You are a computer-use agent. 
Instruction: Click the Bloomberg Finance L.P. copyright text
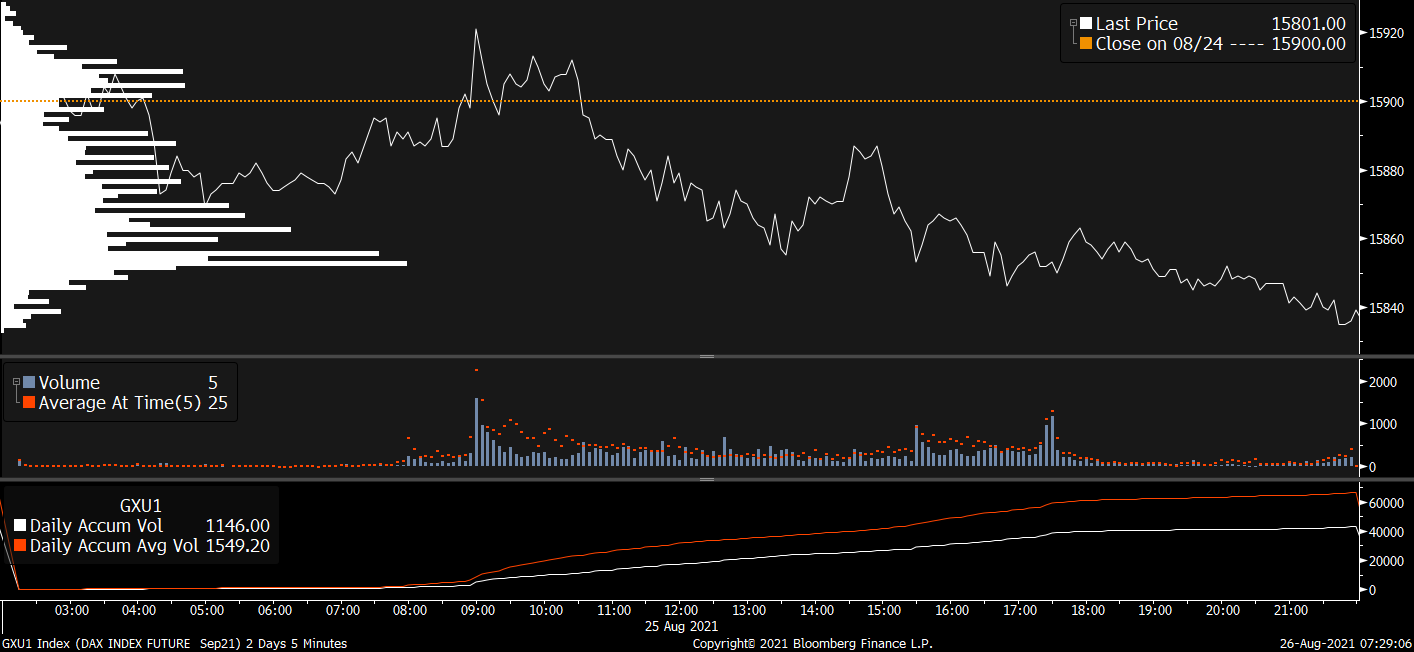point(812,644)
